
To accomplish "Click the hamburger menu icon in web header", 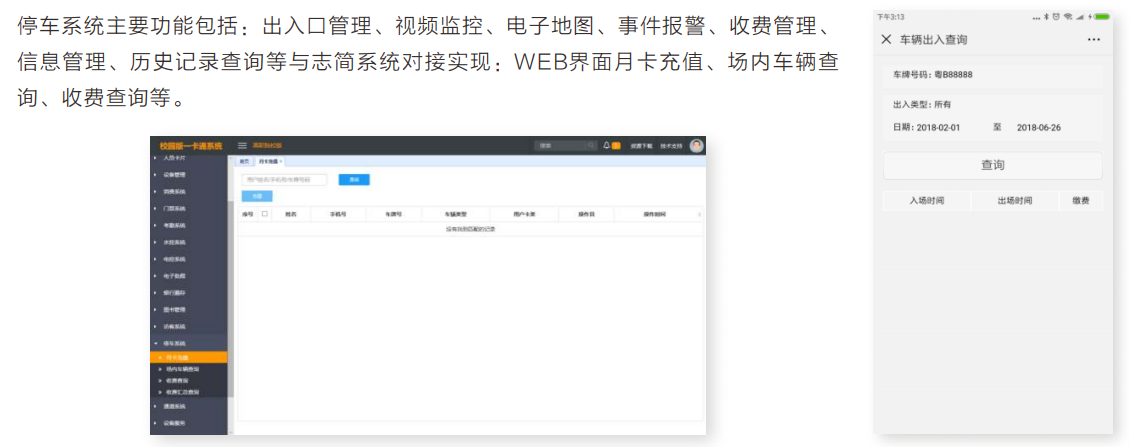I will click(x=242, y=145).
